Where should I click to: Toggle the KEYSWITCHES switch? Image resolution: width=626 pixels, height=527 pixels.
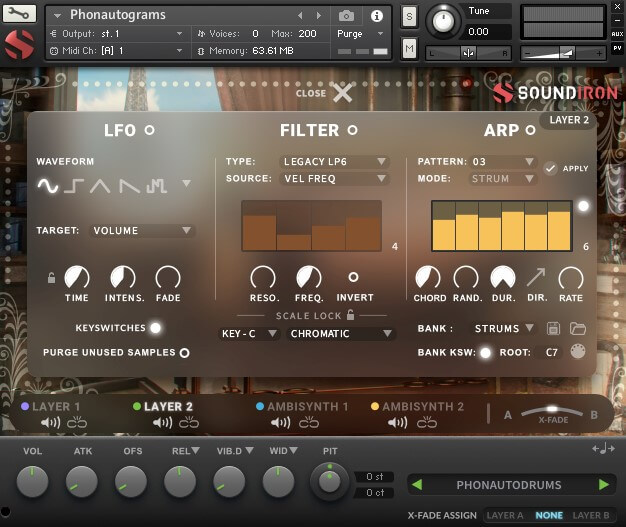click(156, 328)
